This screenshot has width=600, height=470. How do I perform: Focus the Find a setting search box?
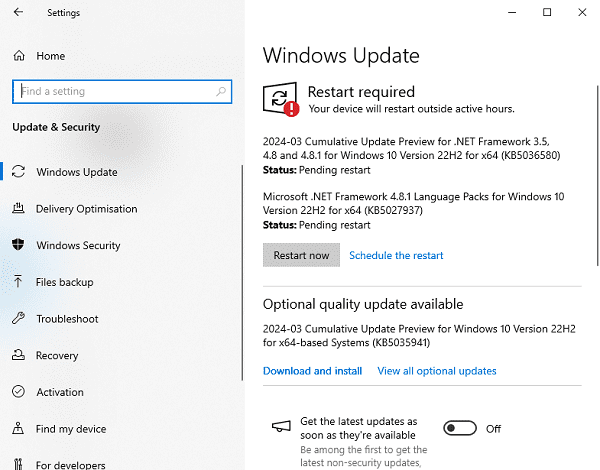point(122,91)
